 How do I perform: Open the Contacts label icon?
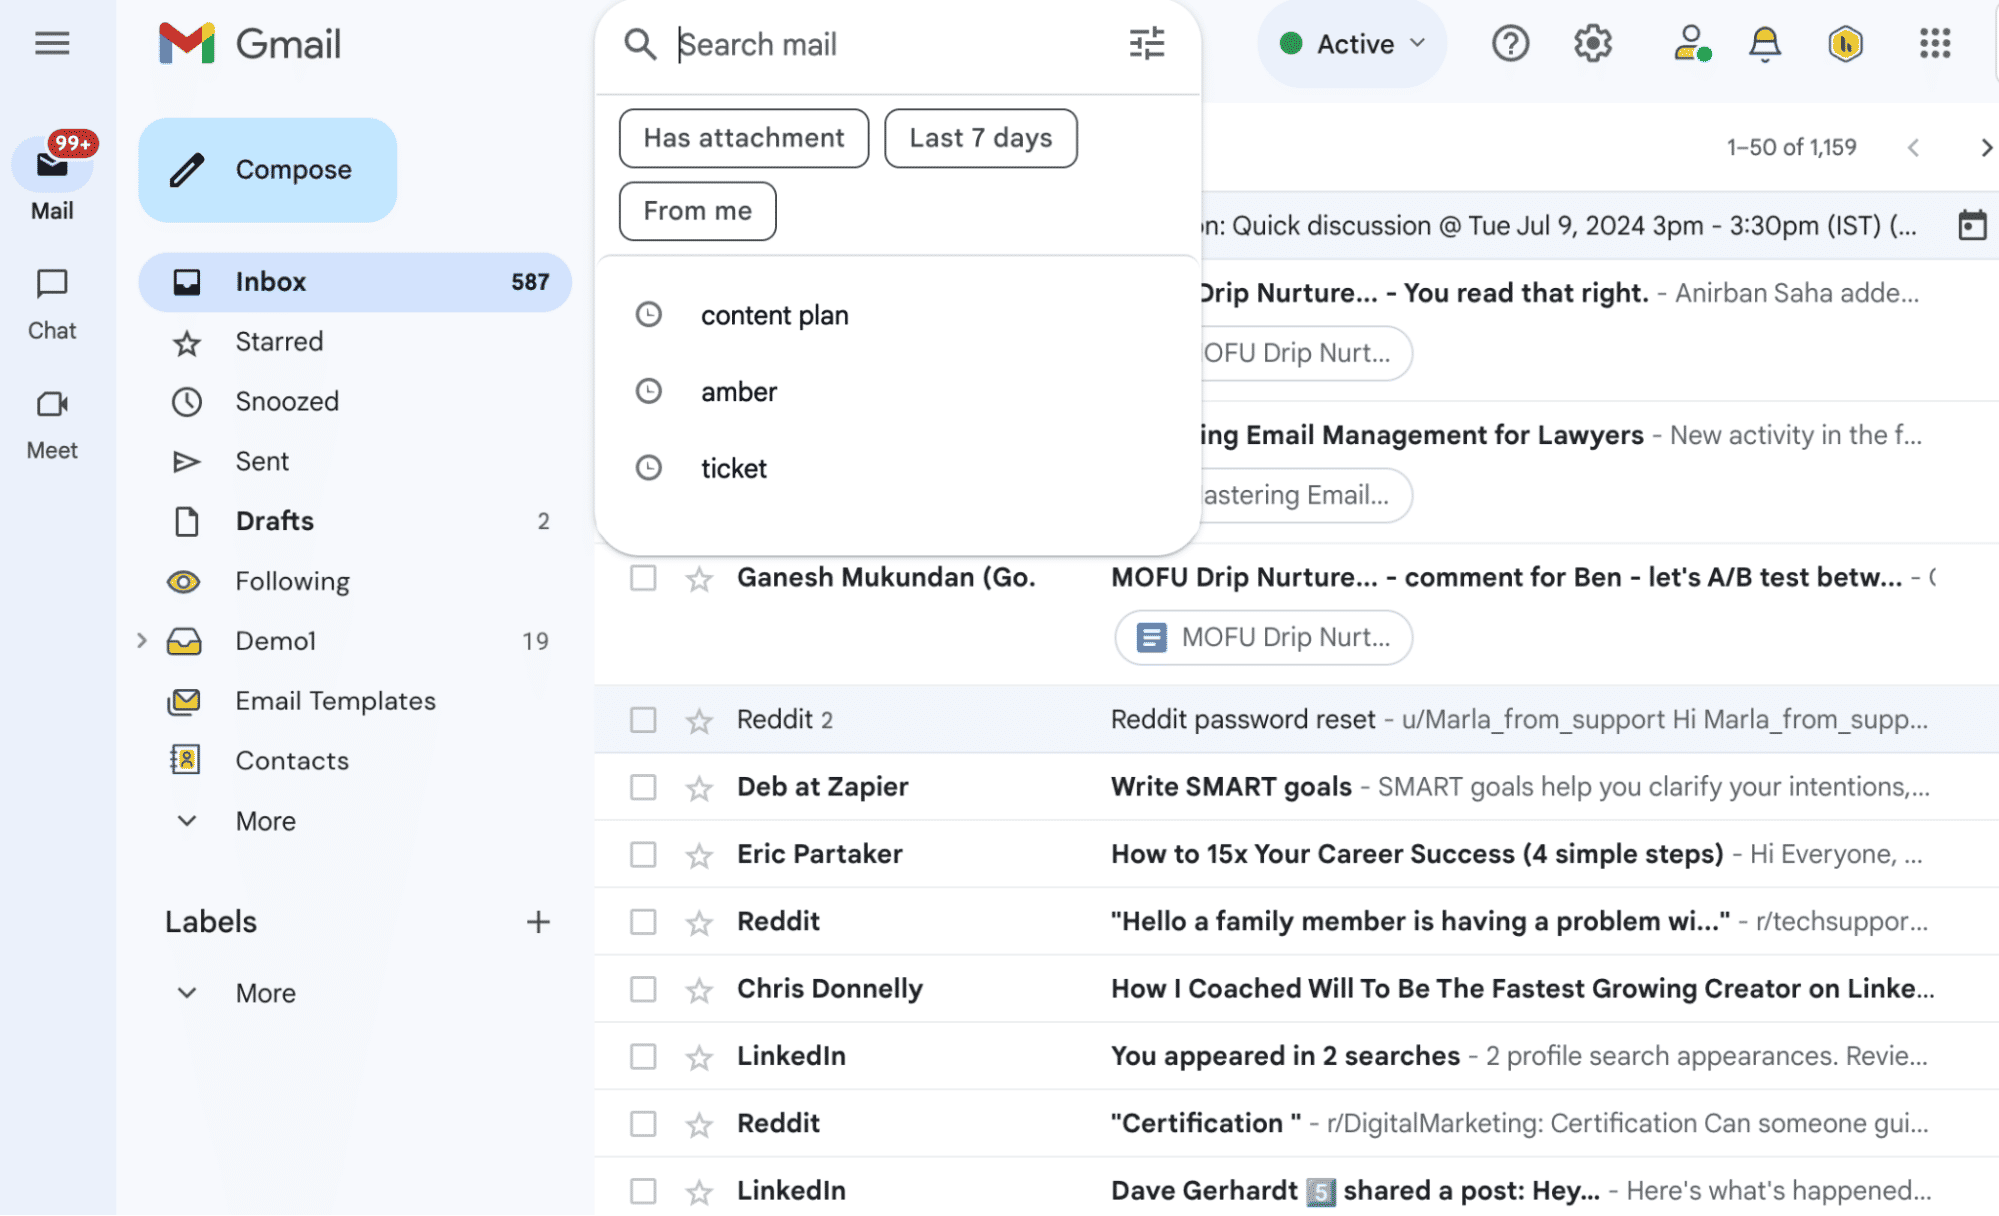186,760
